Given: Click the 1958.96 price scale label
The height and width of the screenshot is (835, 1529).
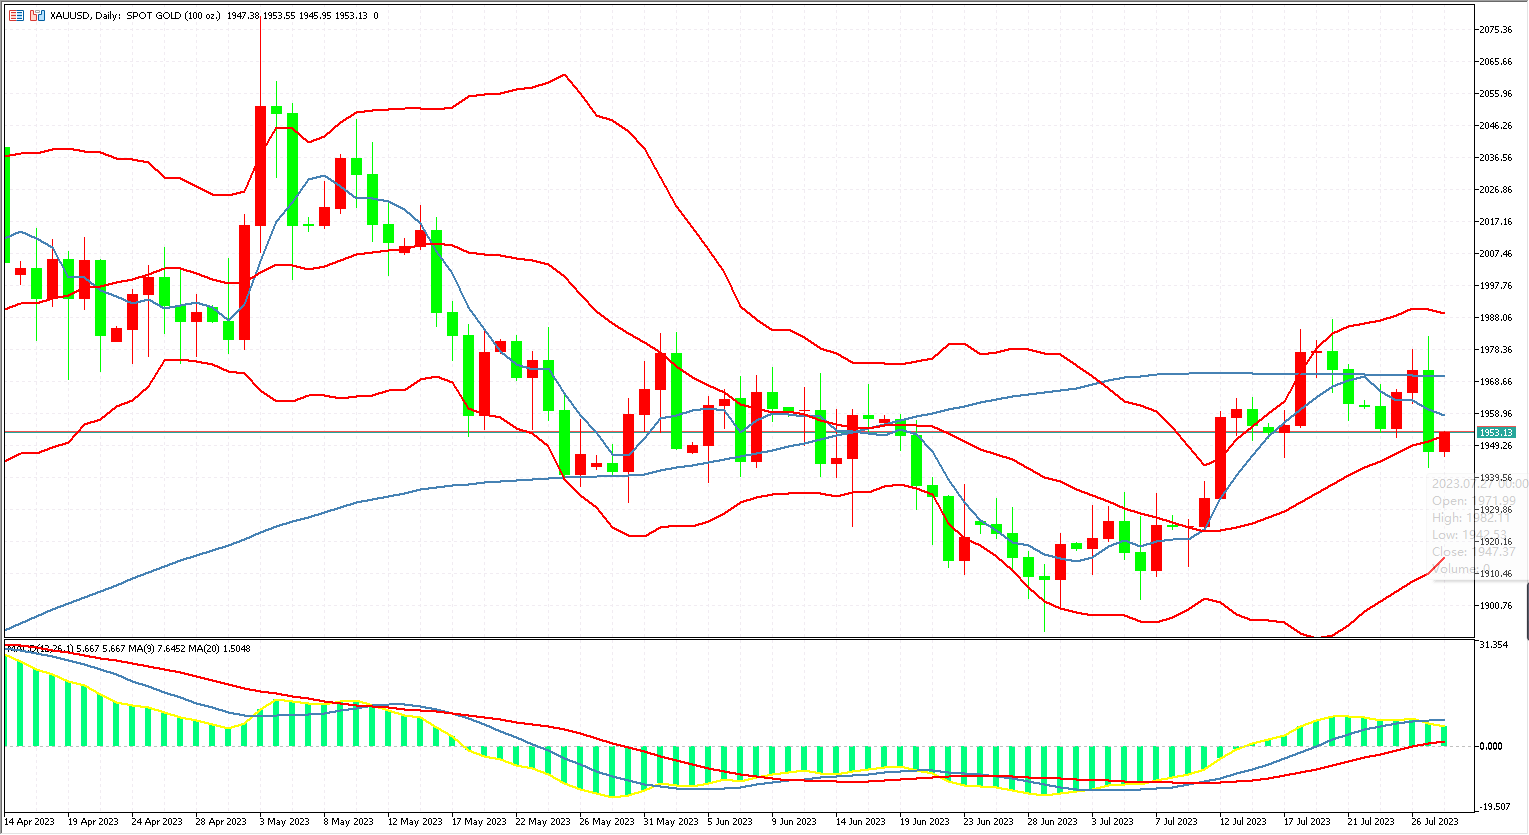Looking at the screenshot, I should coord(1496,414).
